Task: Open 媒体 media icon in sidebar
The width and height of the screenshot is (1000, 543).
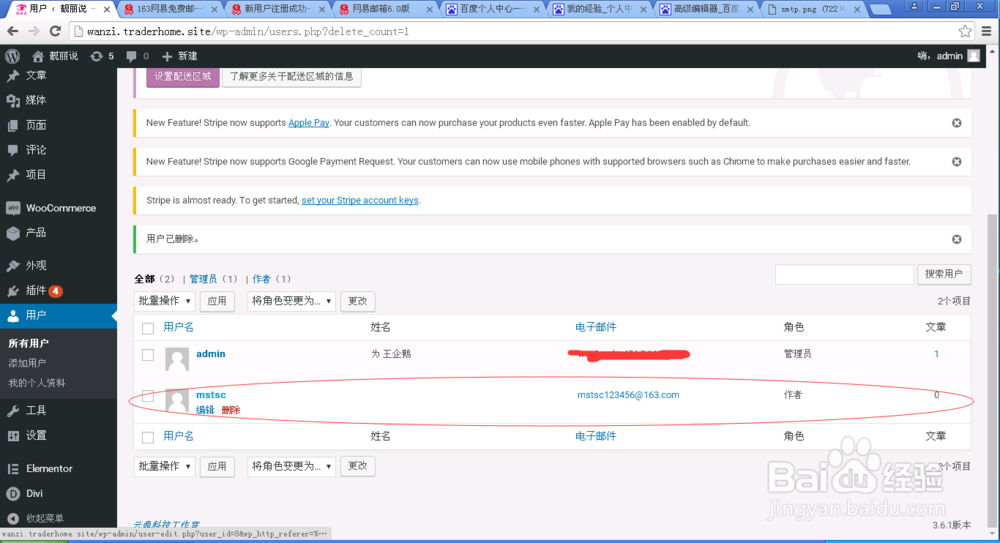Action: 13,100
